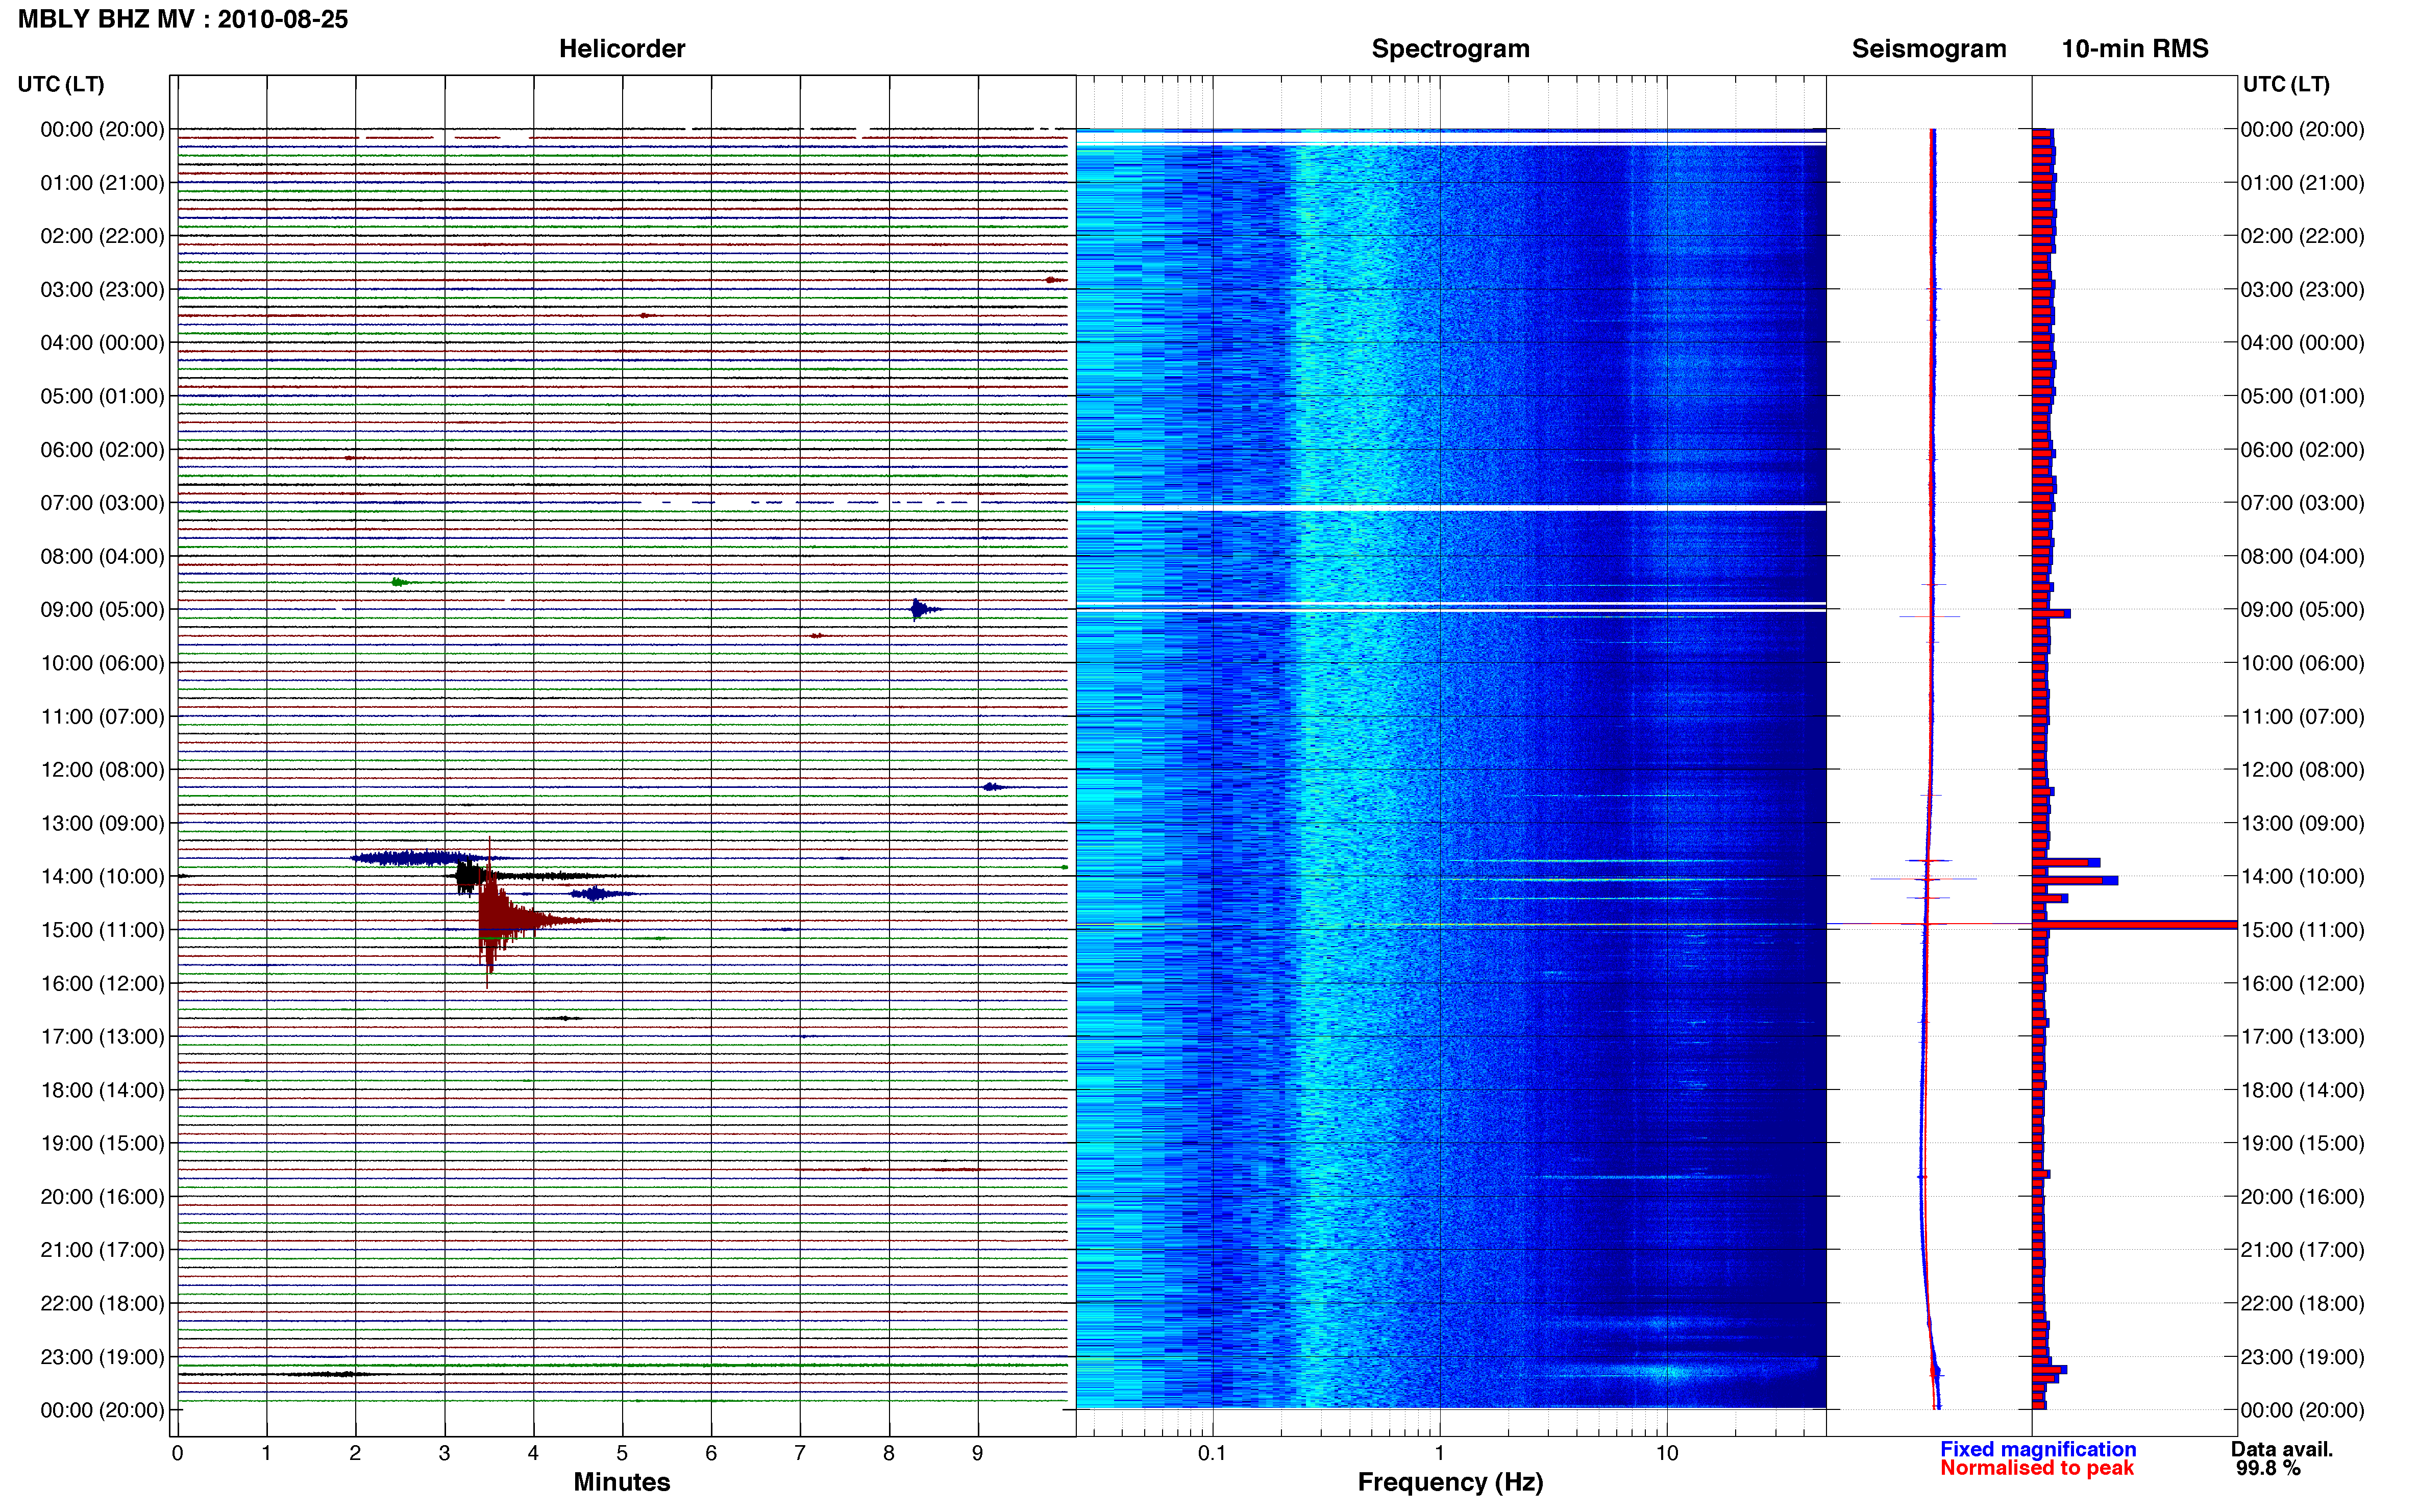Click the 'Data avail.' label

tap(2282, 1449)
